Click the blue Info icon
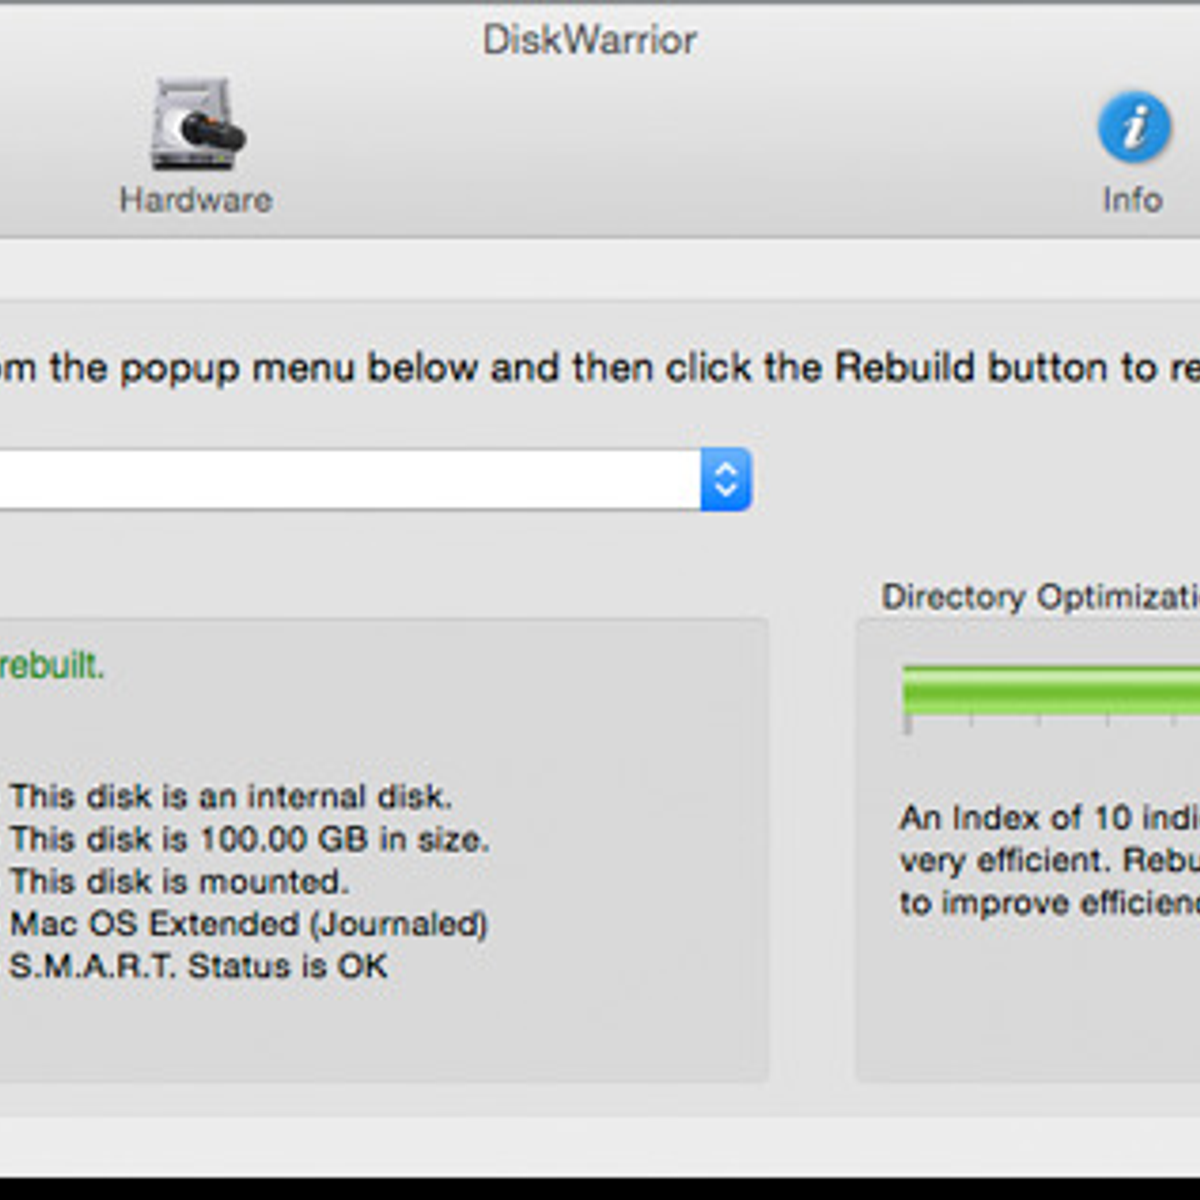The height and width of the screenshot is (1200, 1200). 1134,127
